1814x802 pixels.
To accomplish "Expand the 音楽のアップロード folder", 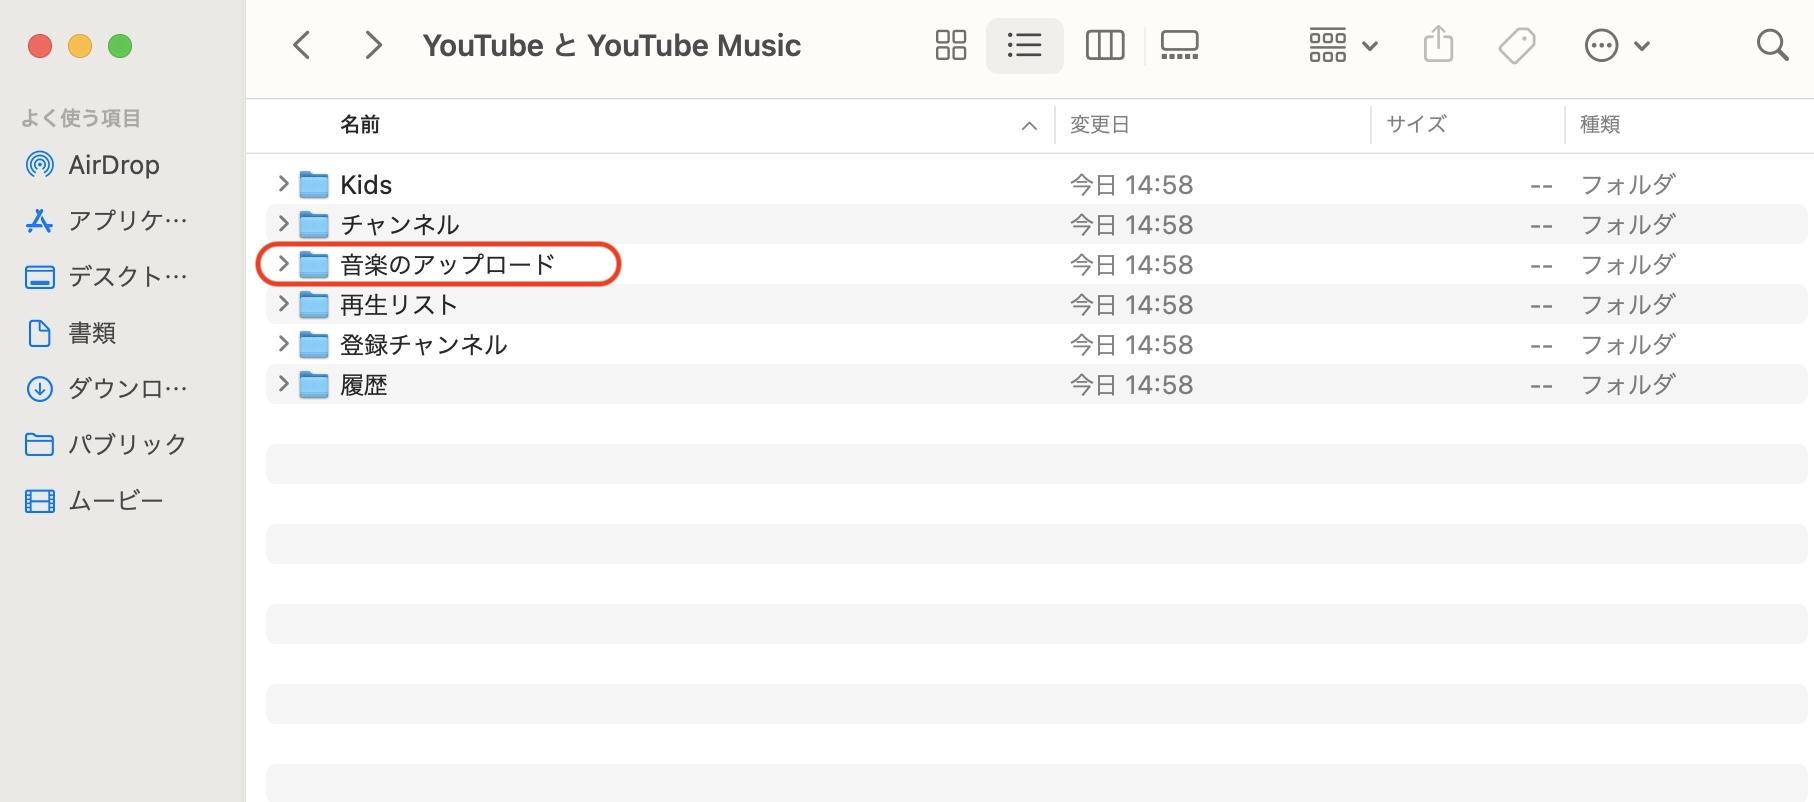I will [x=283, y=264].
